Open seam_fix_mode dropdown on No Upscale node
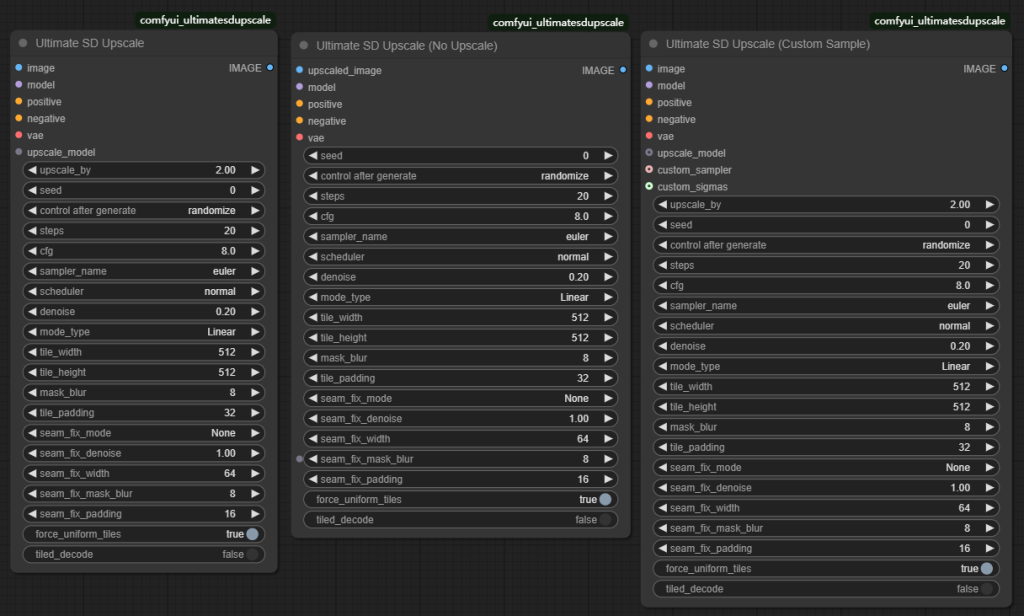The height and width of the screenshot is (616, 1024). tap(460, 398)
